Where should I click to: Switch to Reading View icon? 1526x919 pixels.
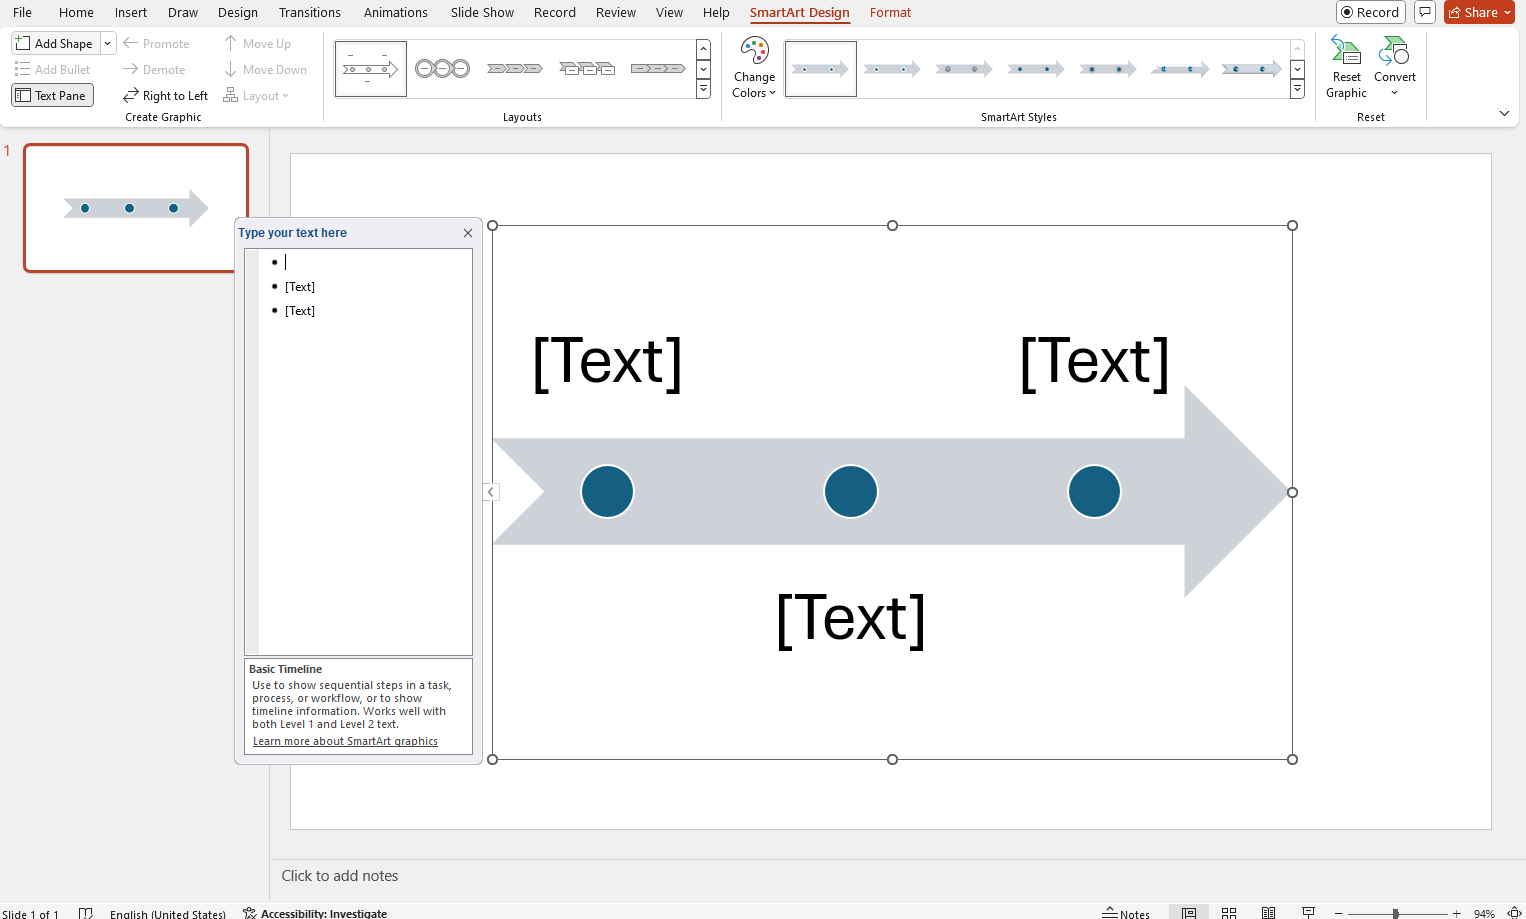click(x=1268, y=913)
